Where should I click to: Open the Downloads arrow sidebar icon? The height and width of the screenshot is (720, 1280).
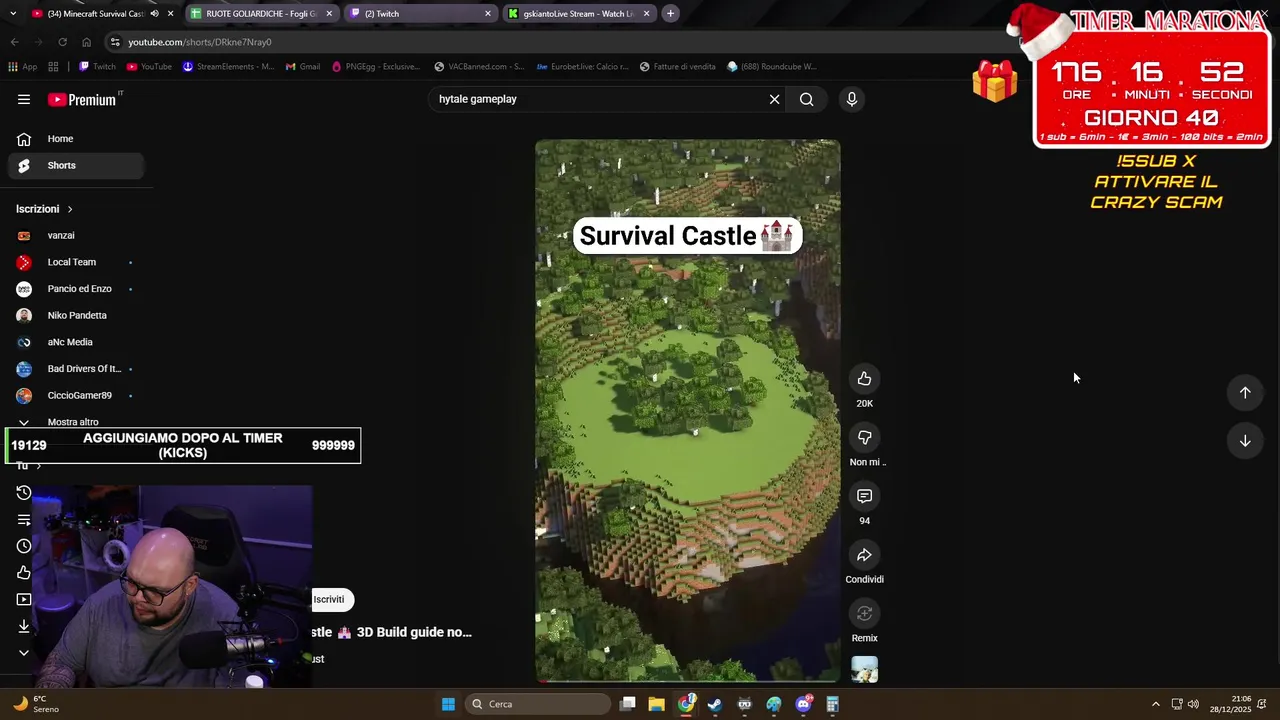click(24, 626)
